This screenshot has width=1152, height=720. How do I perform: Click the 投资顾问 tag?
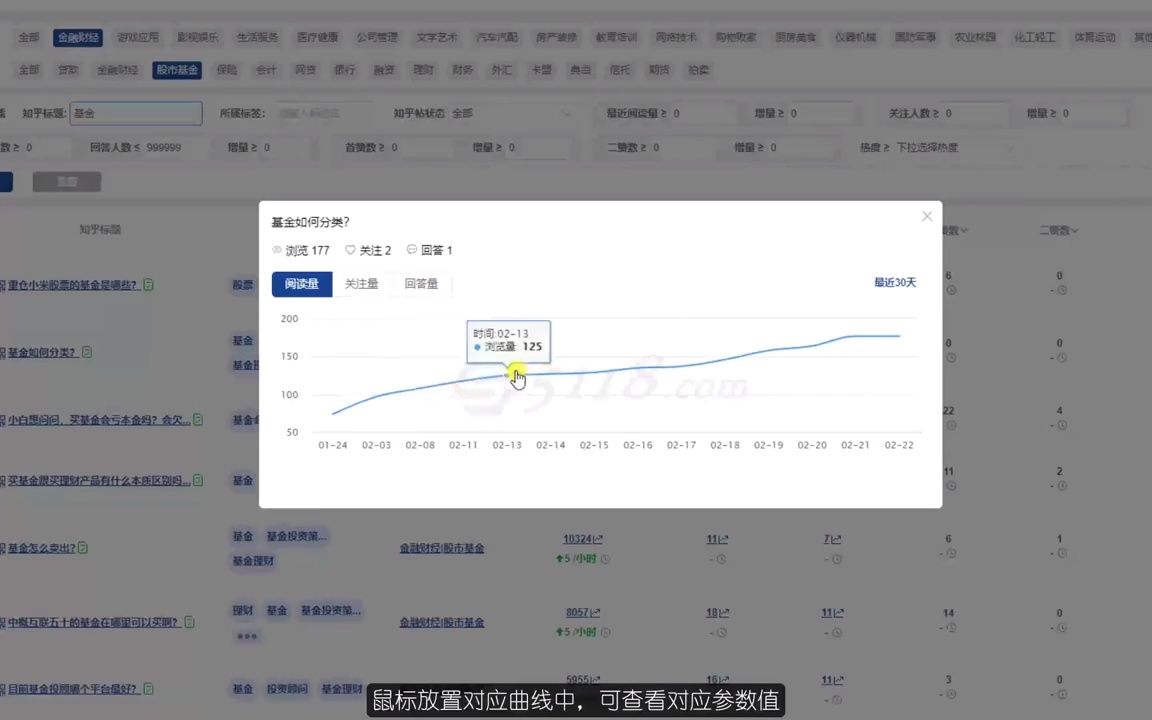(287, 689)
